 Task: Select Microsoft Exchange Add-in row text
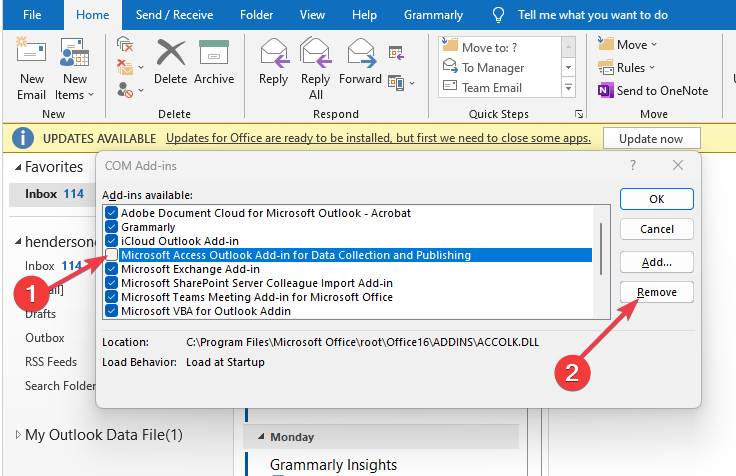[190, 269]
